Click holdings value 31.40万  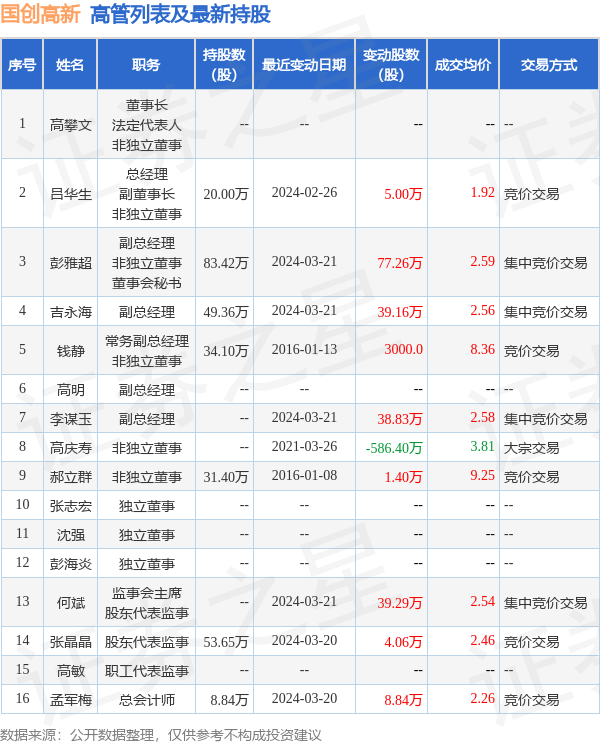tap(226, 477)
